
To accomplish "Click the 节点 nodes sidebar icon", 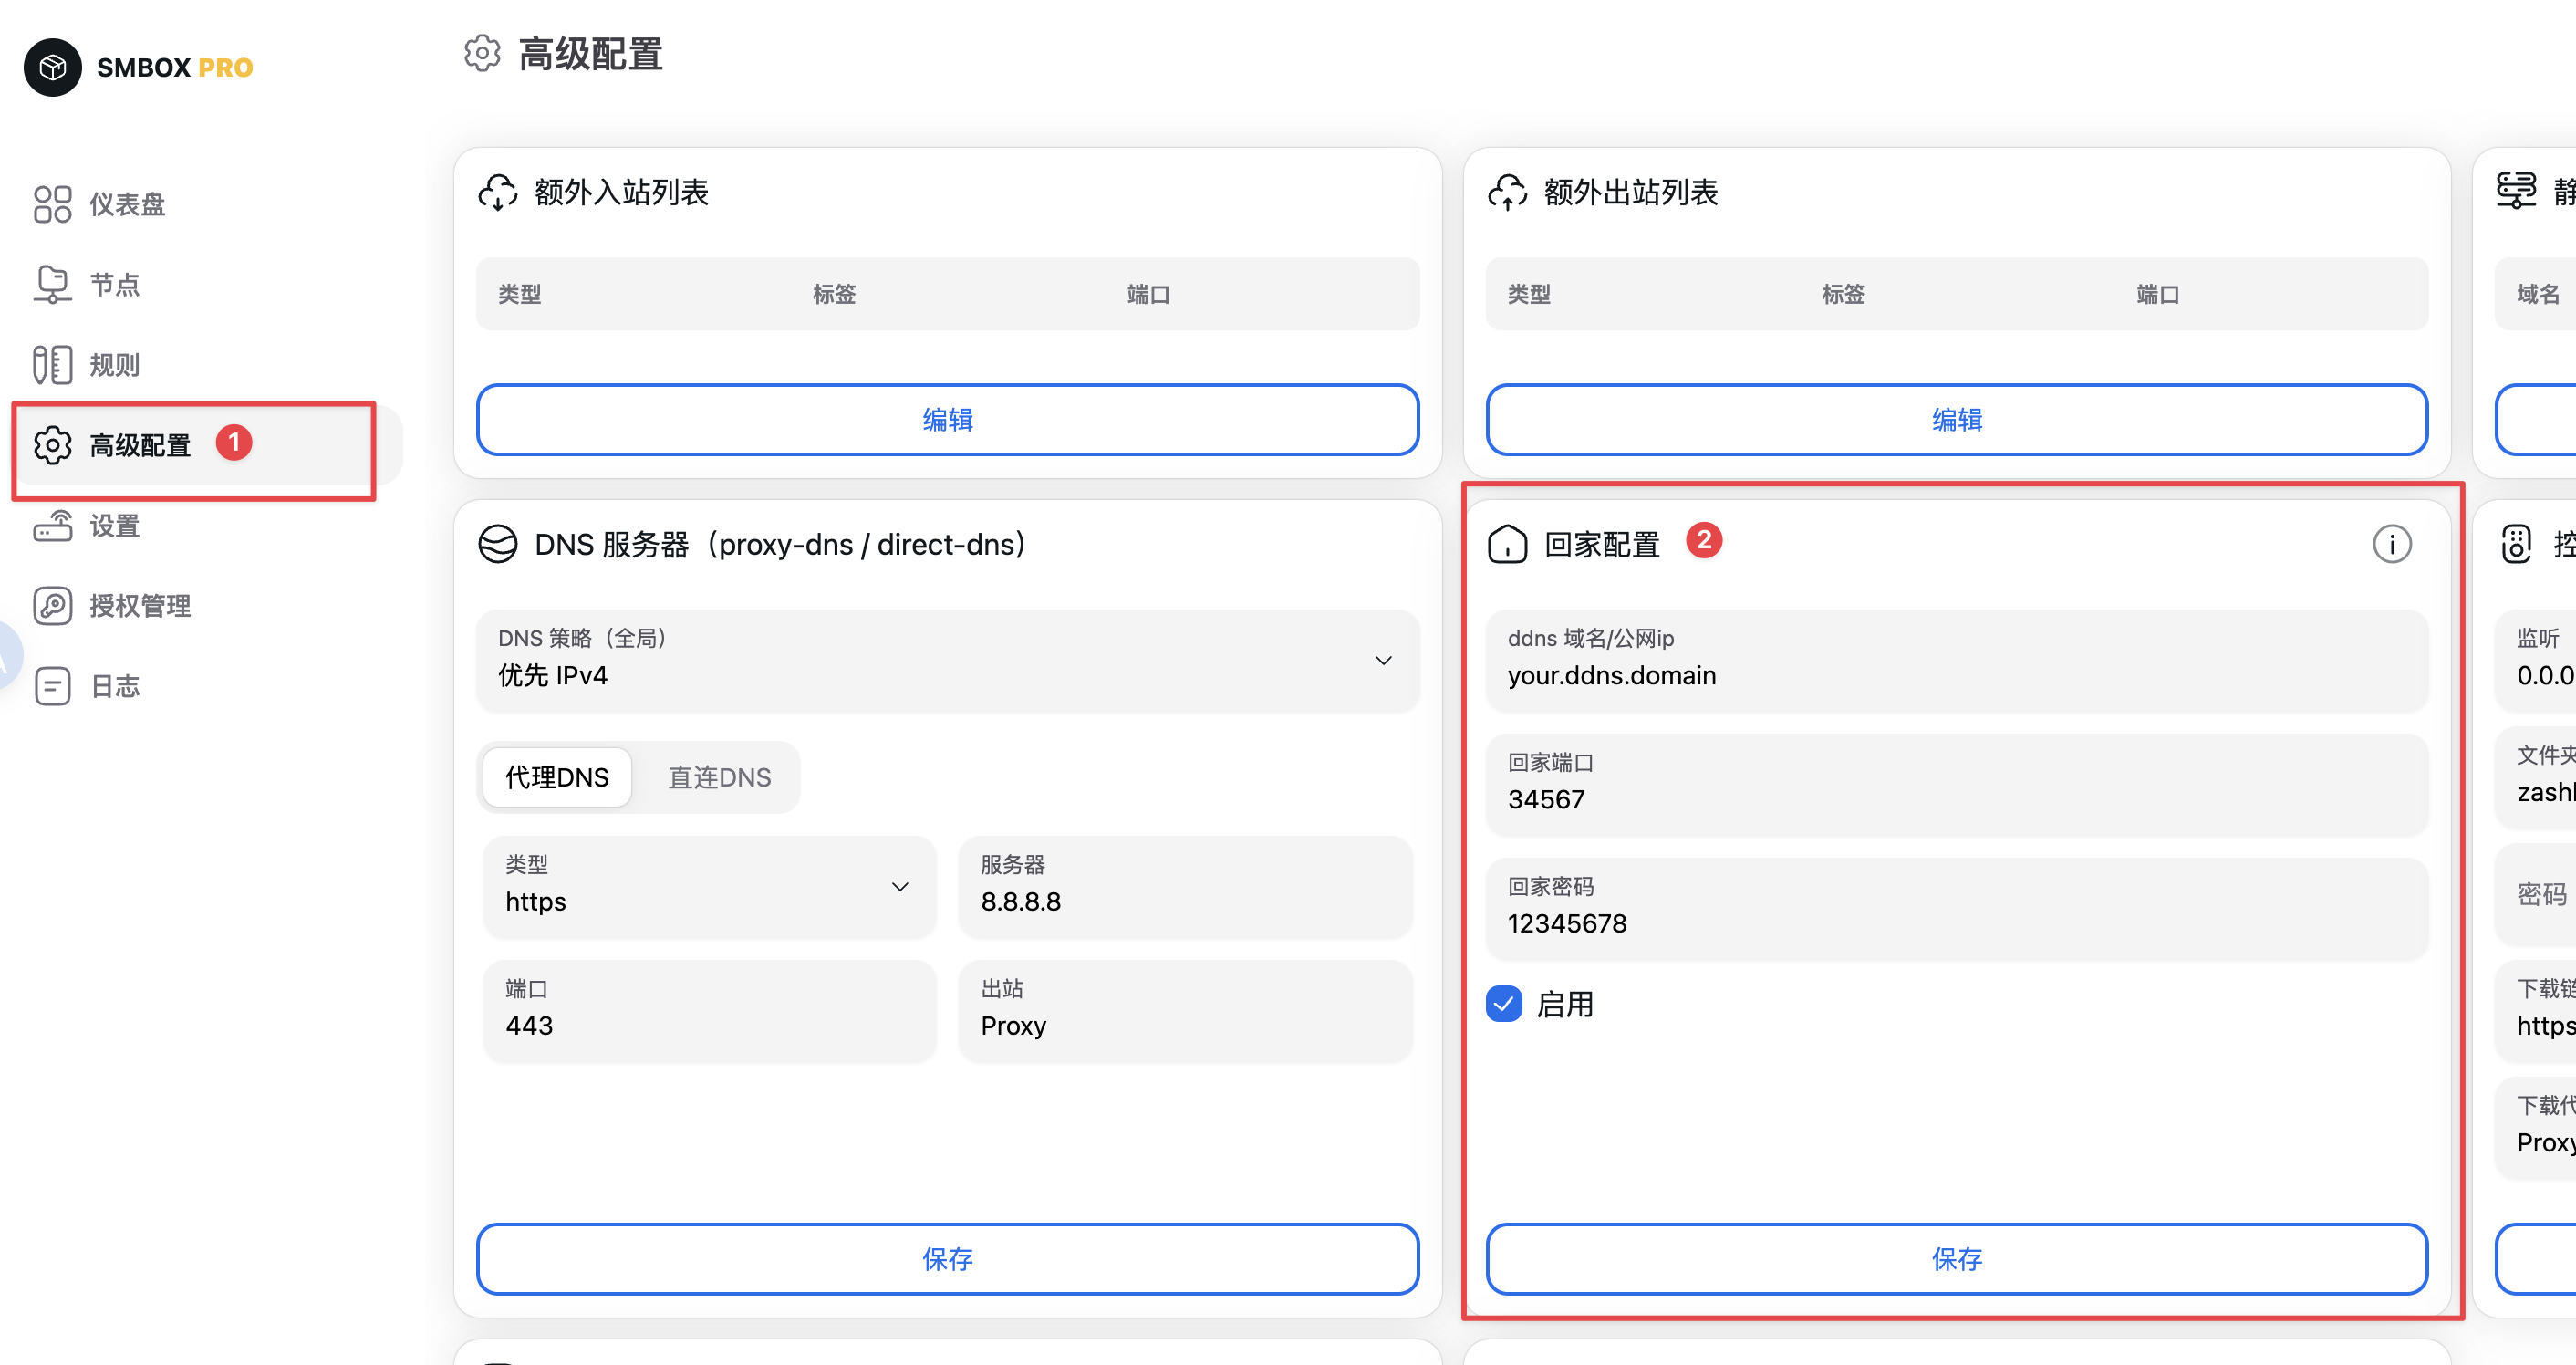I will click(x=52, y=284).
